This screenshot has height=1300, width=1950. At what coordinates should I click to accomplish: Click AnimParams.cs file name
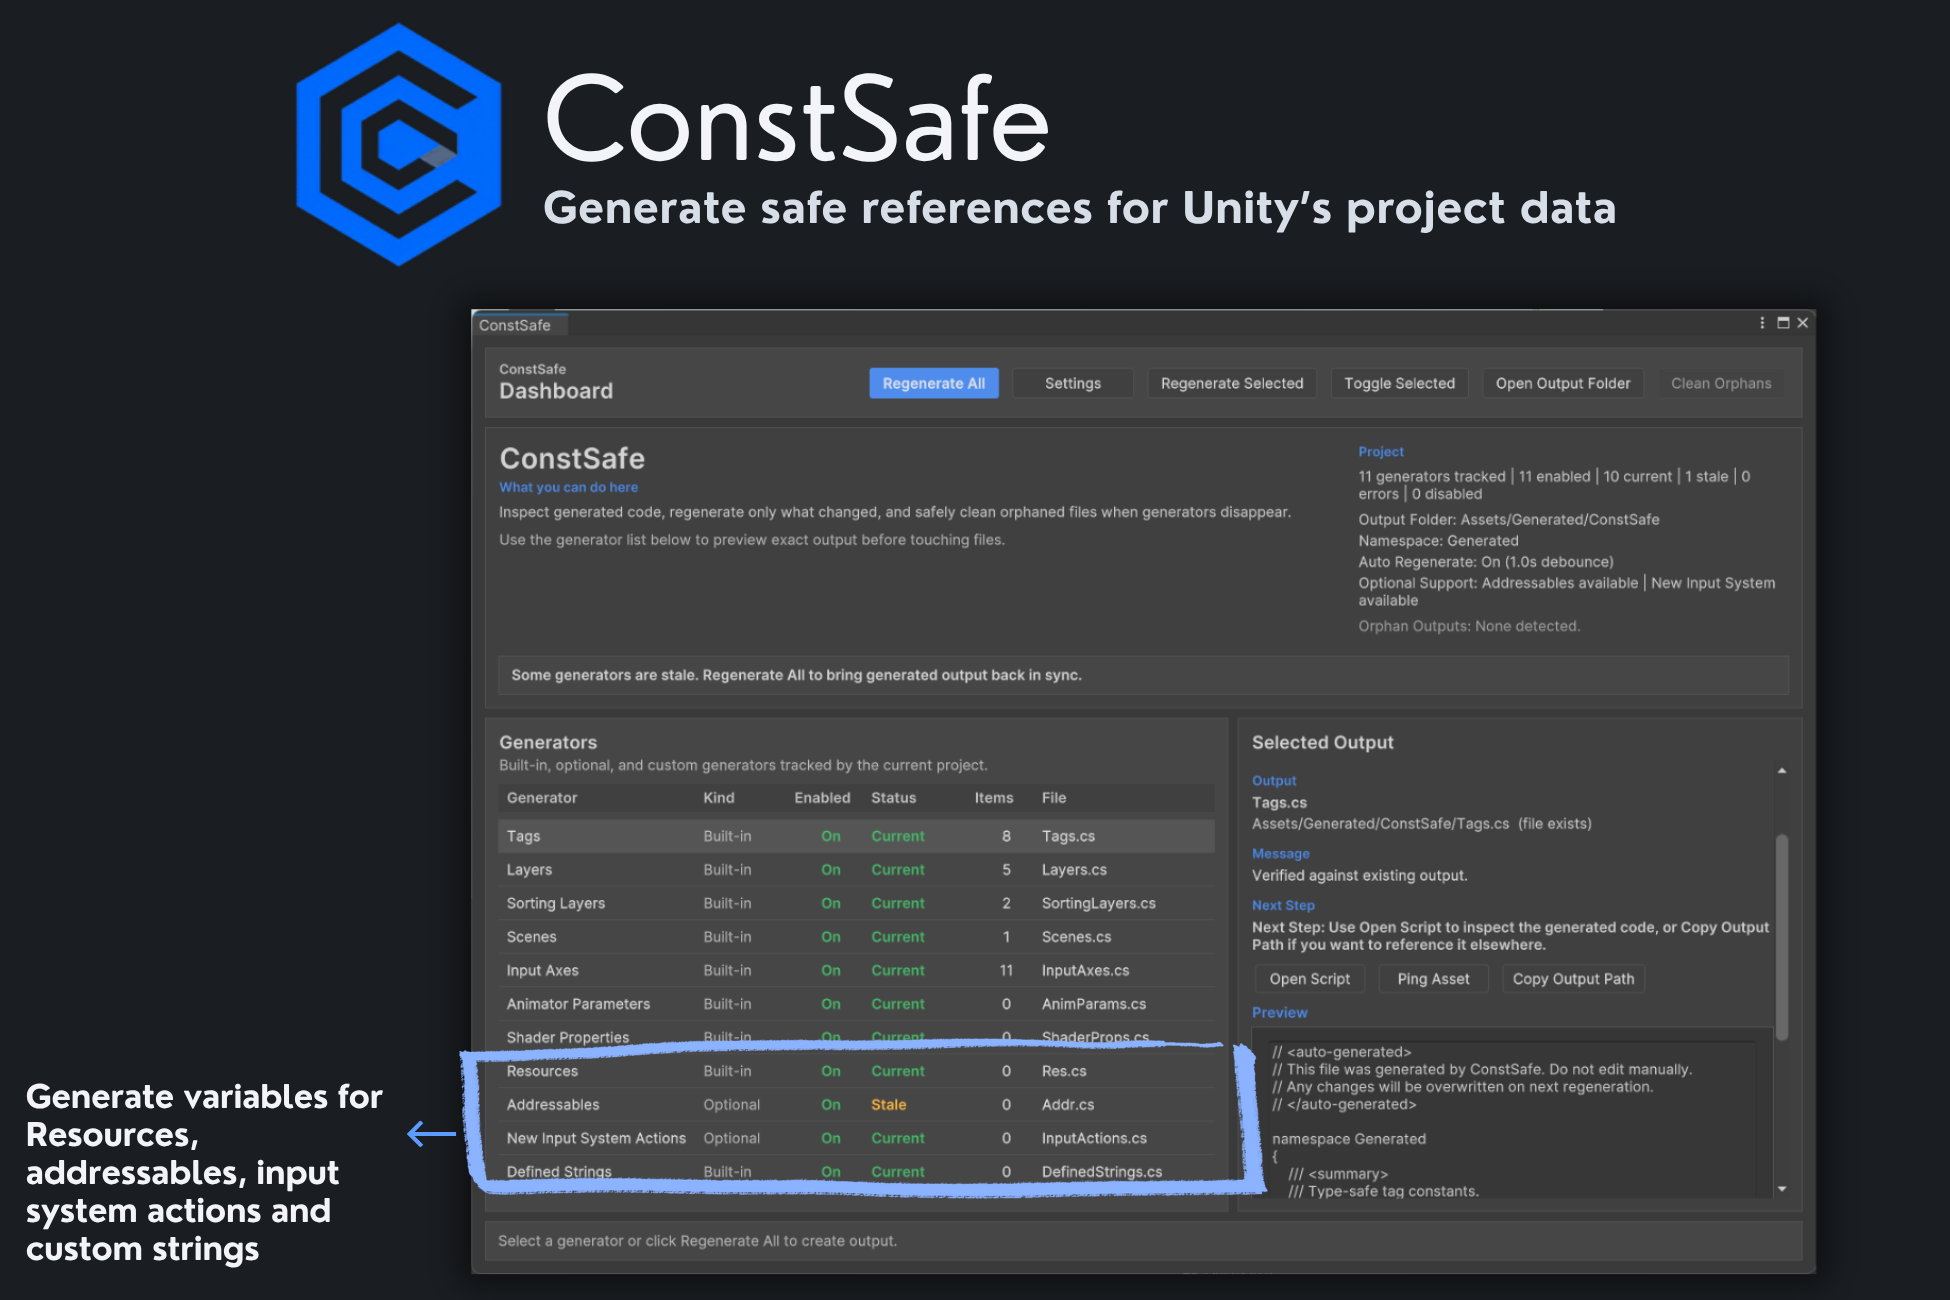click(x=1094, y=1004)
